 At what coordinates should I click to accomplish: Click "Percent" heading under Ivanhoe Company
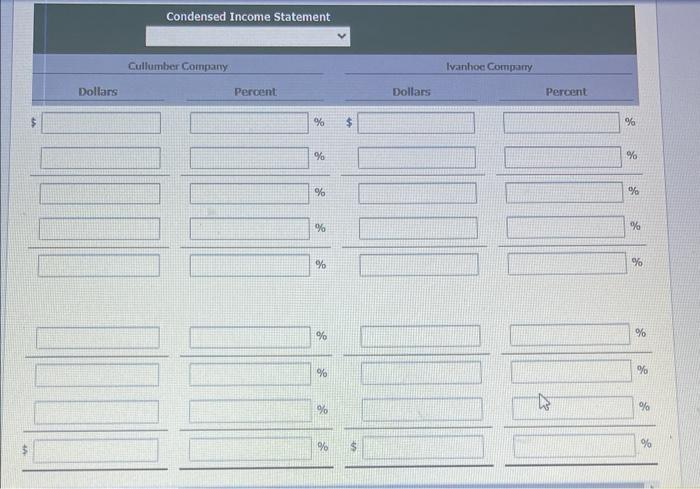coord(566,92)
